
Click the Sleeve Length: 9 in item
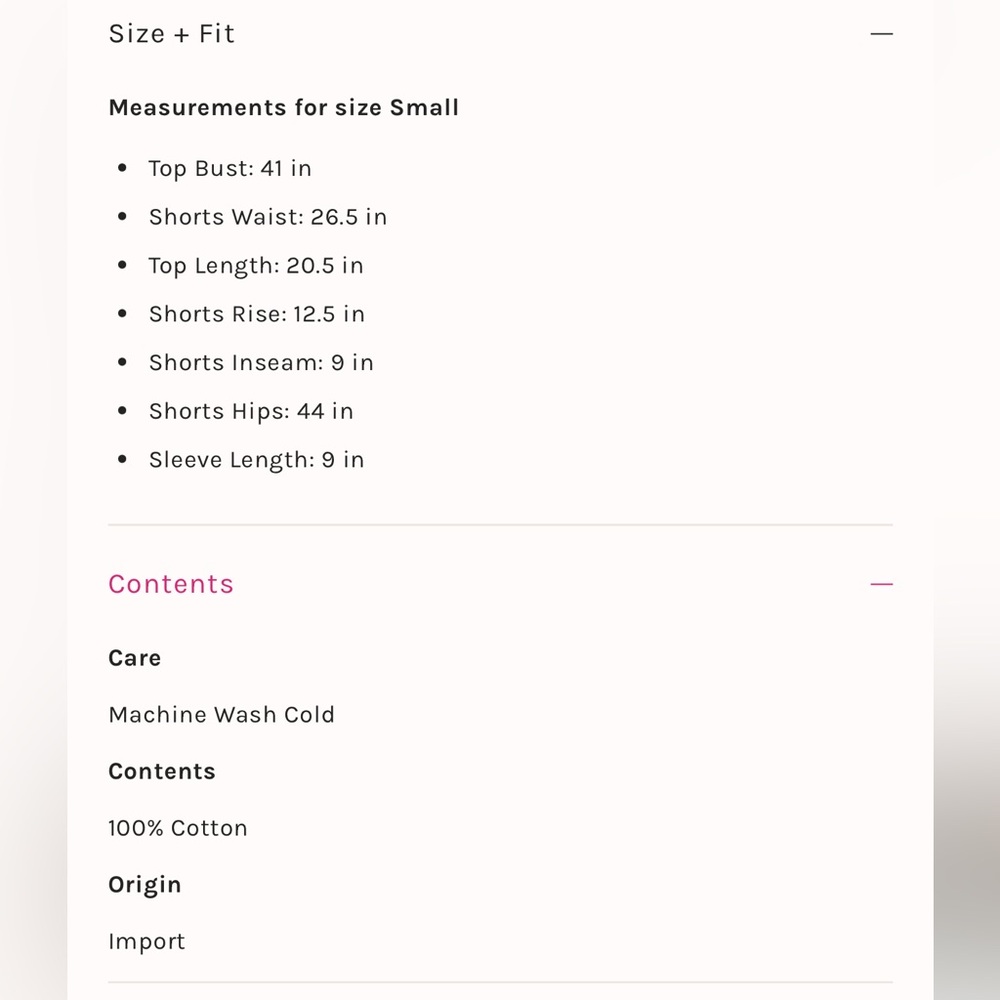(256, 460)
